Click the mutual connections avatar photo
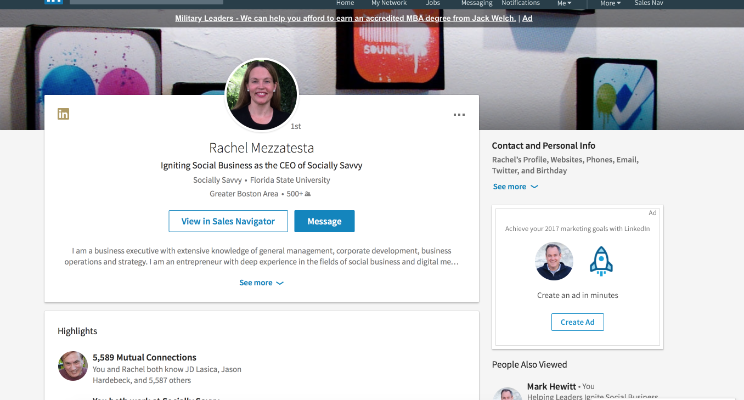 [x=73, y=366]
